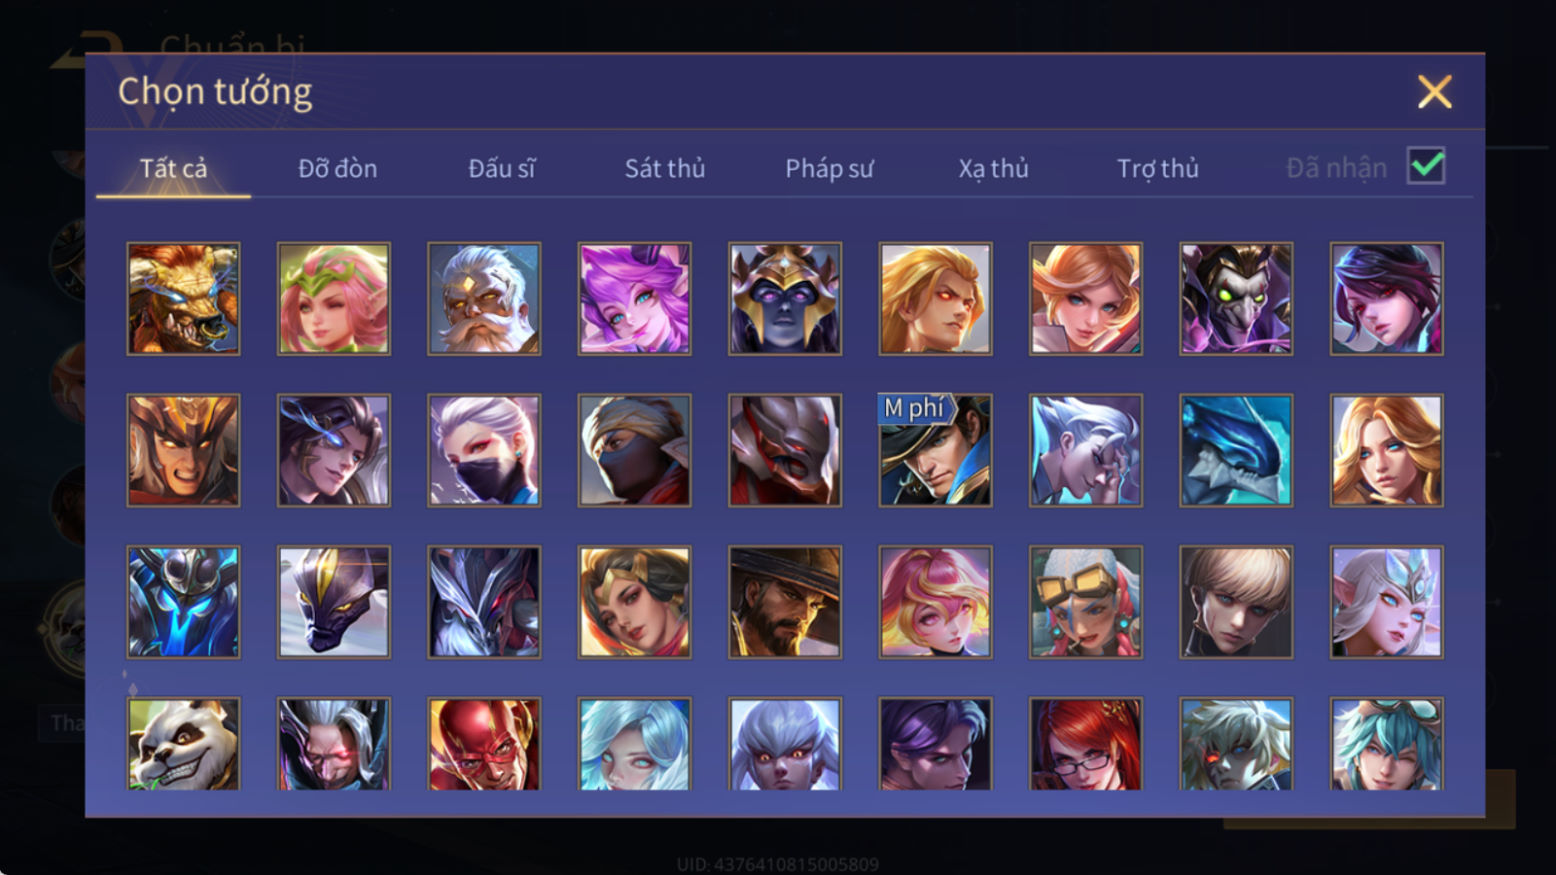Show the Sát thủ hero category
The height and width of the screenshot is (875, 1556).
tap(665, 168)
